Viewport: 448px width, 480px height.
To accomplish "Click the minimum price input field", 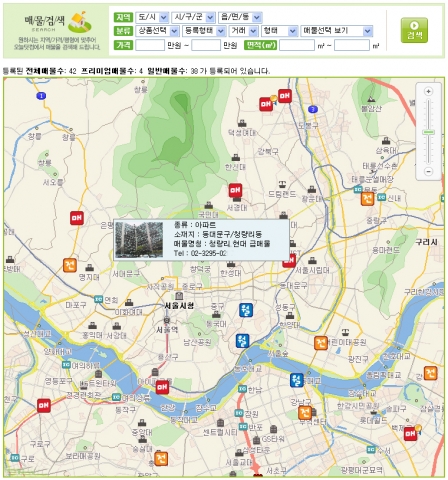I will pyautogui.click(x=150, y=45).
